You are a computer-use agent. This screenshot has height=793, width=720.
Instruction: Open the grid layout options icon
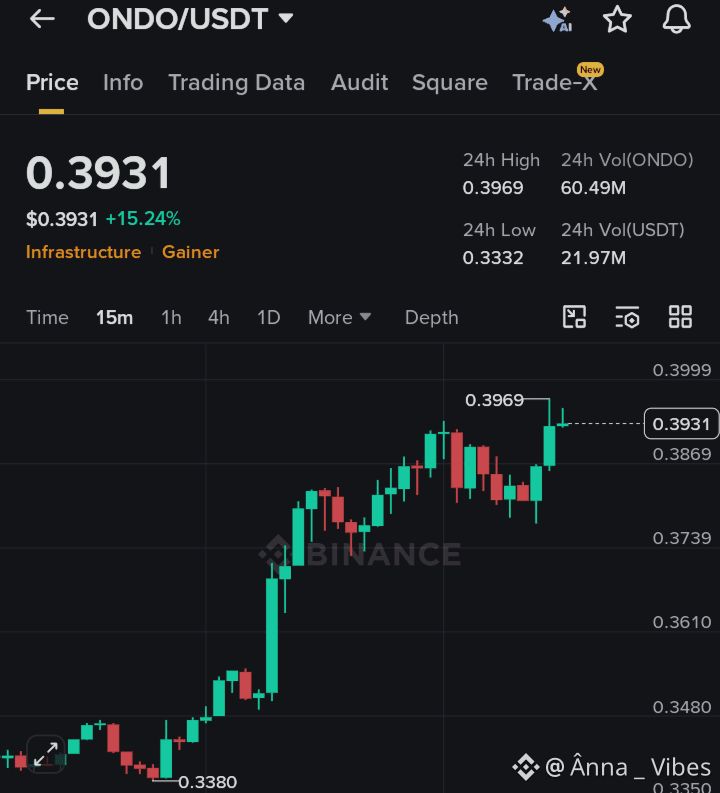tap(680, 317)
